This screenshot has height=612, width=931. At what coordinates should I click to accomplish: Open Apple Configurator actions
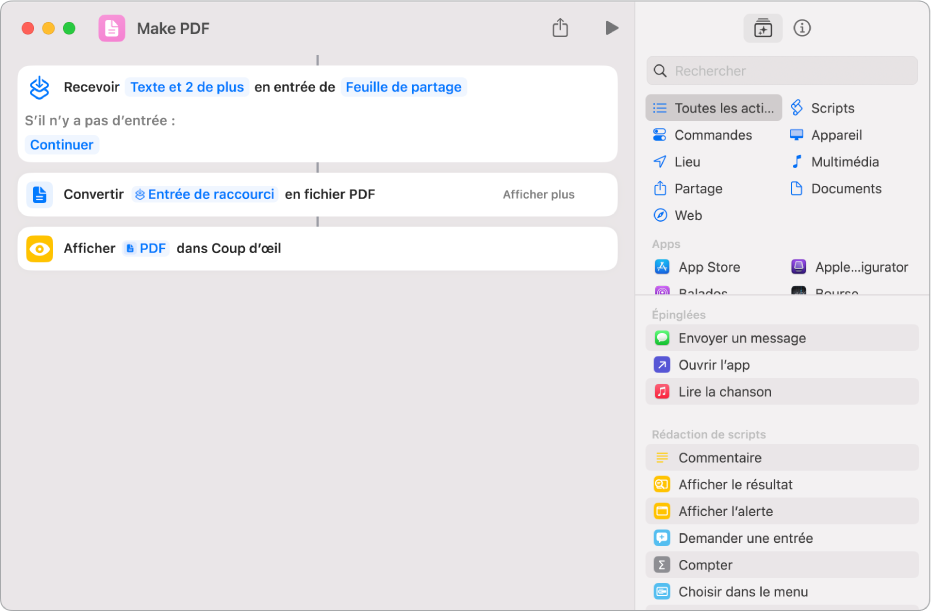[849, 267]
